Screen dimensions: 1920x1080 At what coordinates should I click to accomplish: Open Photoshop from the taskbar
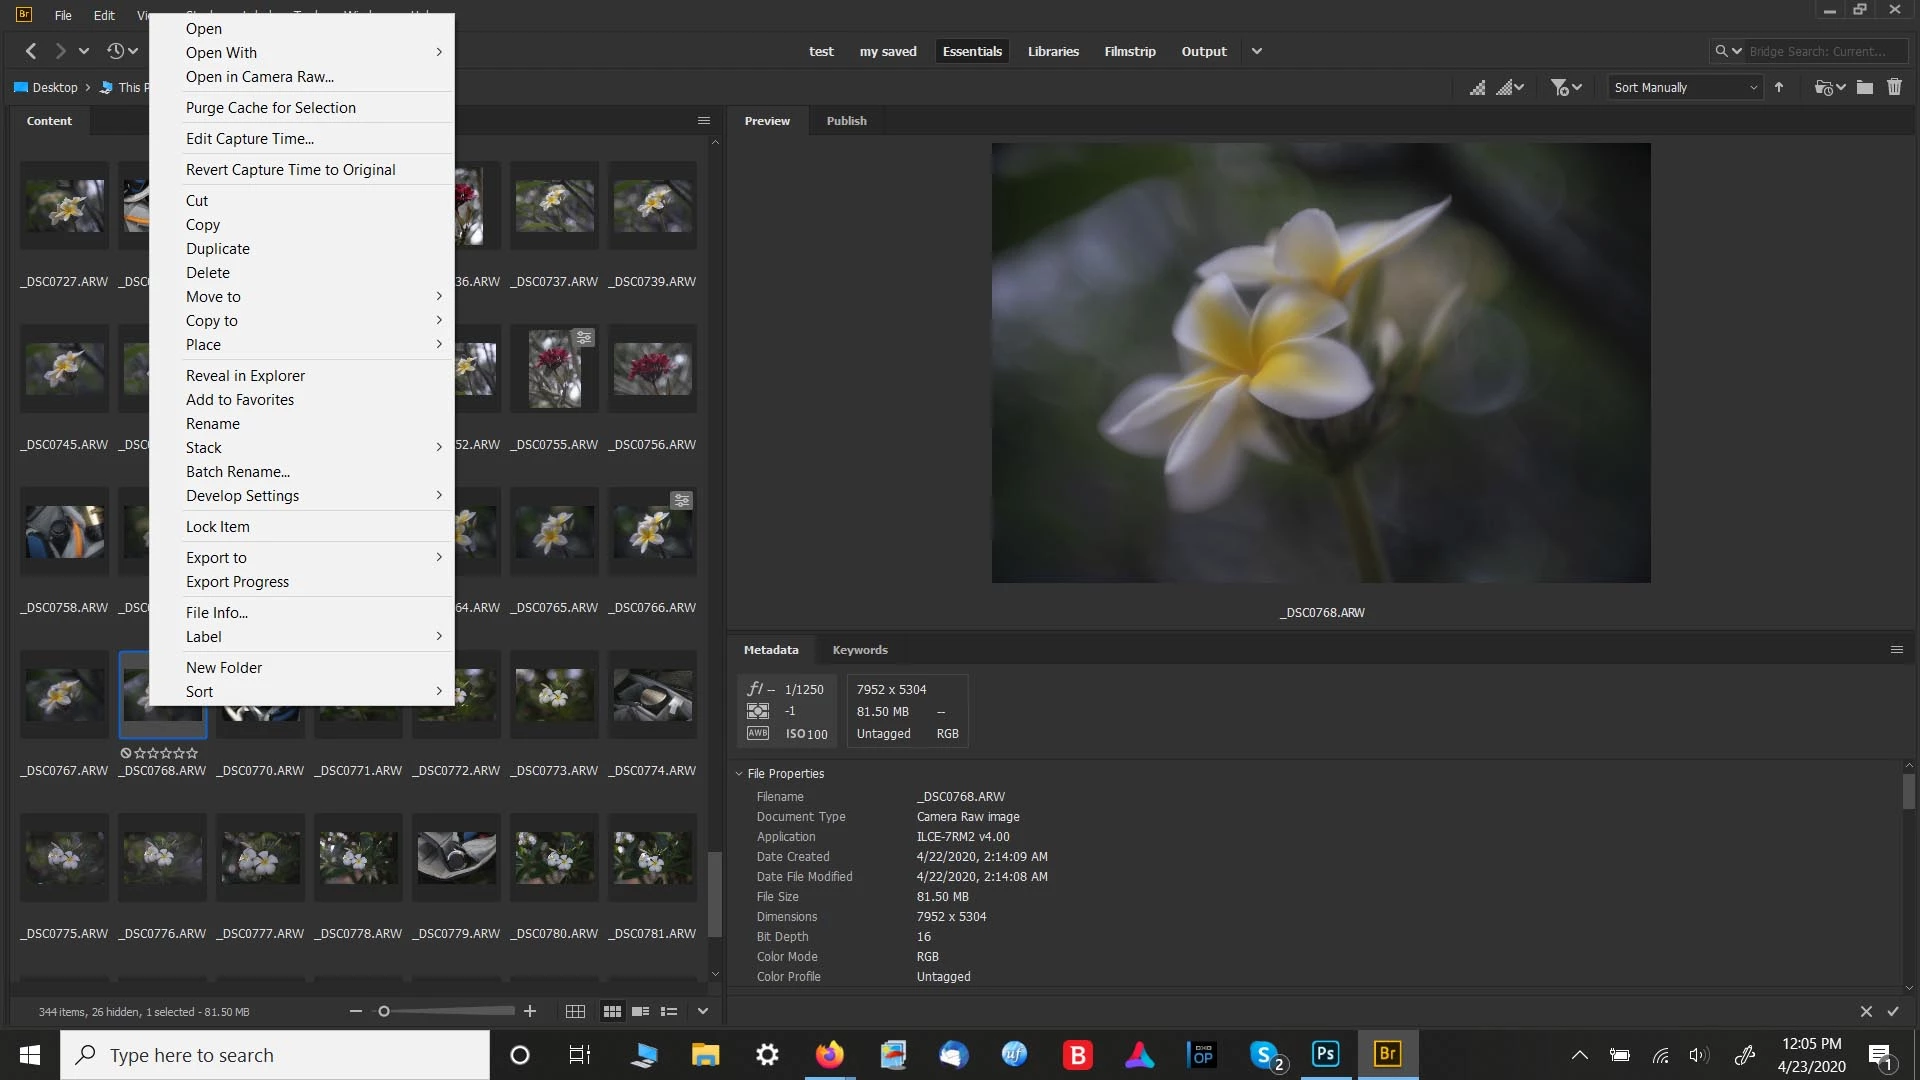pos(1325,1054)
